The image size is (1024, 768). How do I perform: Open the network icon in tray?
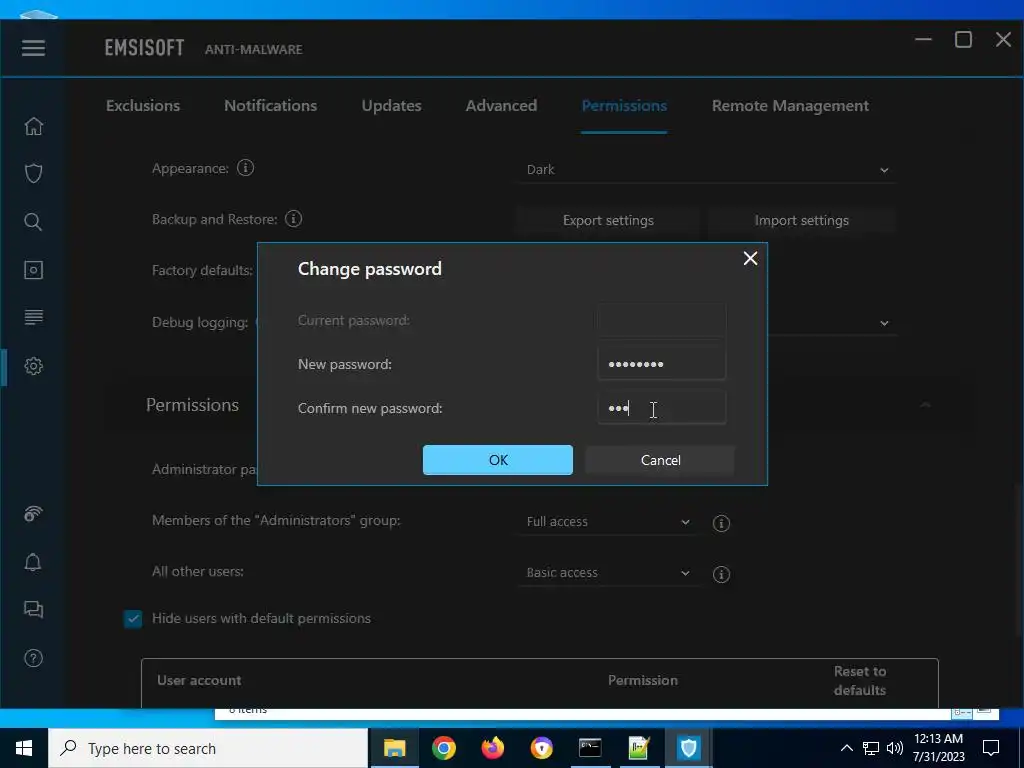[871, 748]
